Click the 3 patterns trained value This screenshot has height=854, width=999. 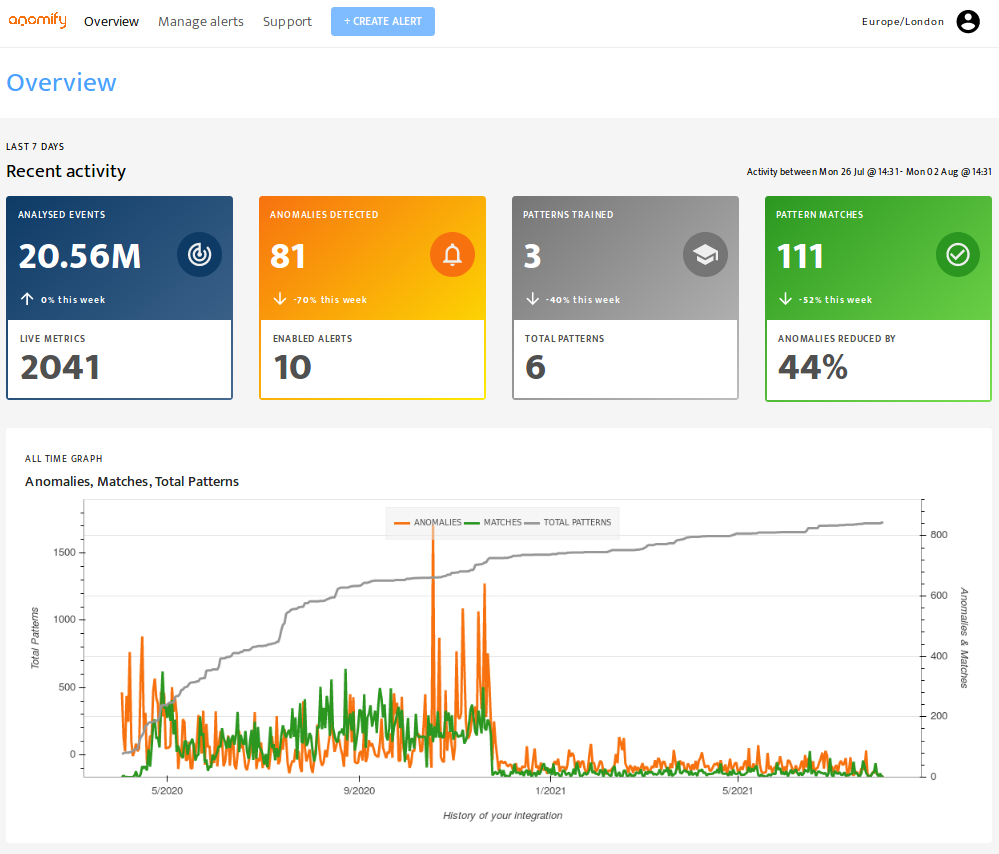coord(533,256)
